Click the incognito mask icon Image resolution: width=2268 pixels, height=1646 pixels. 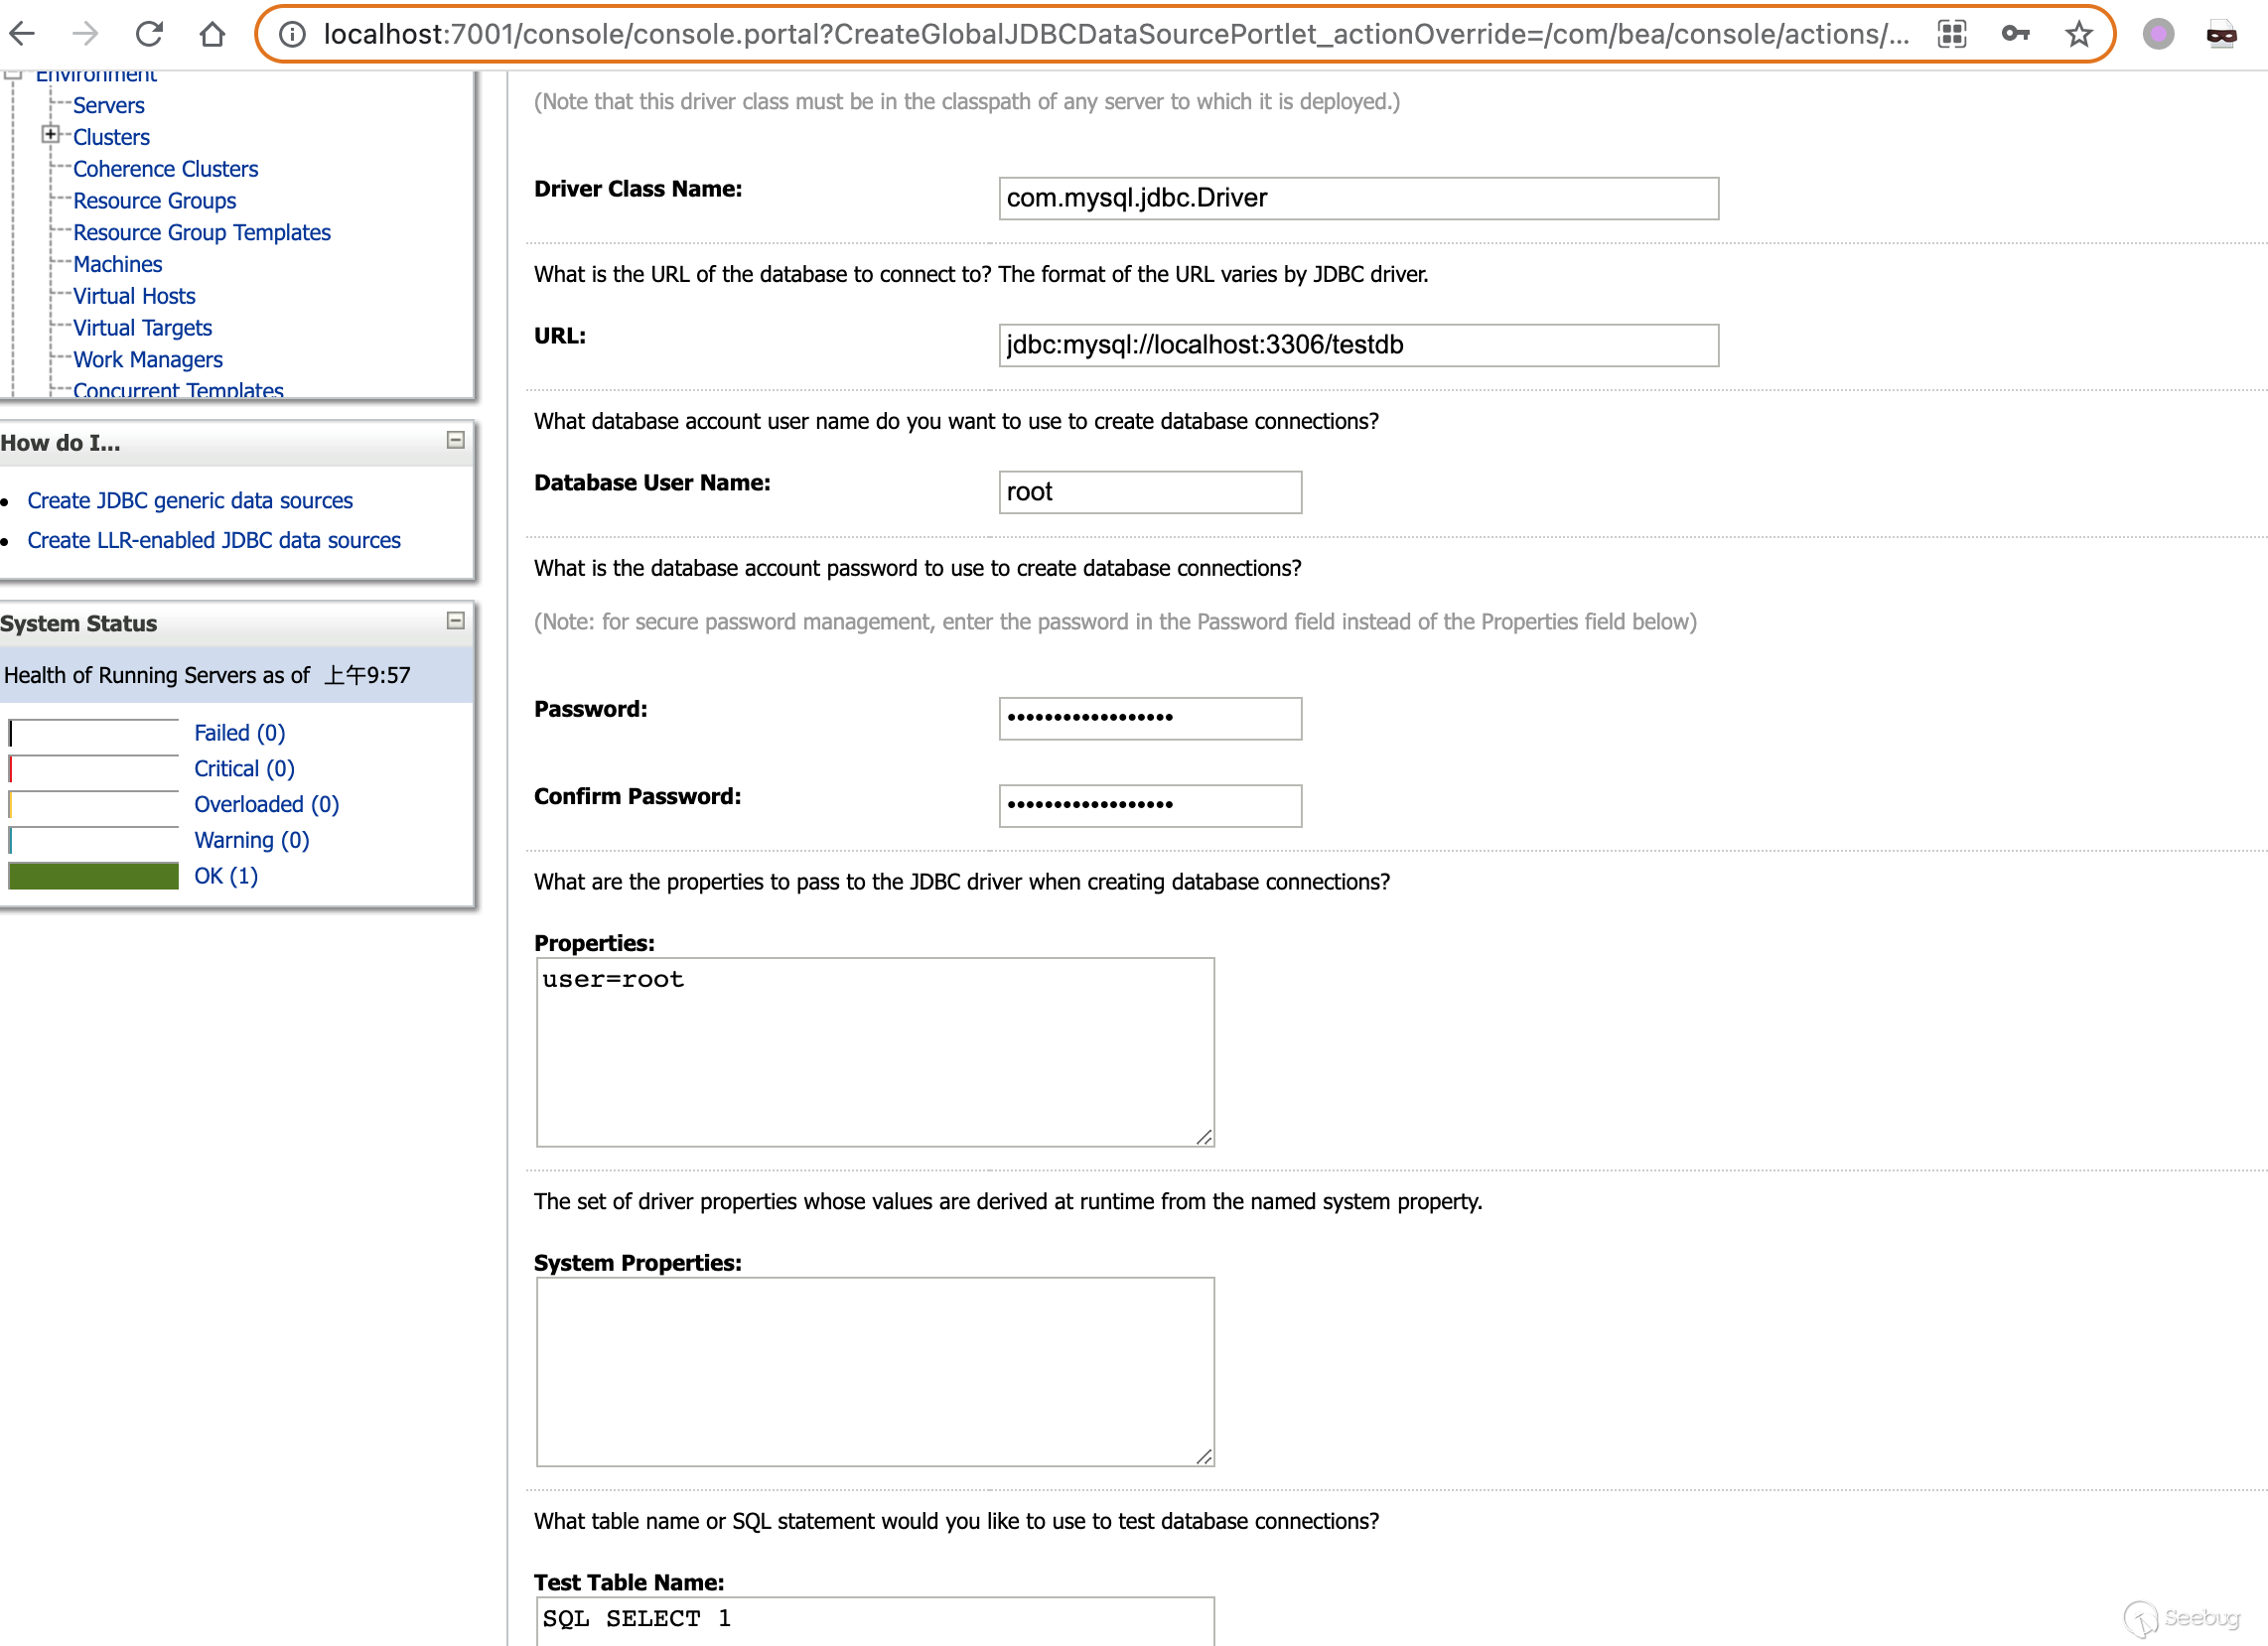pyautogui.click(x=2221, y=34)
